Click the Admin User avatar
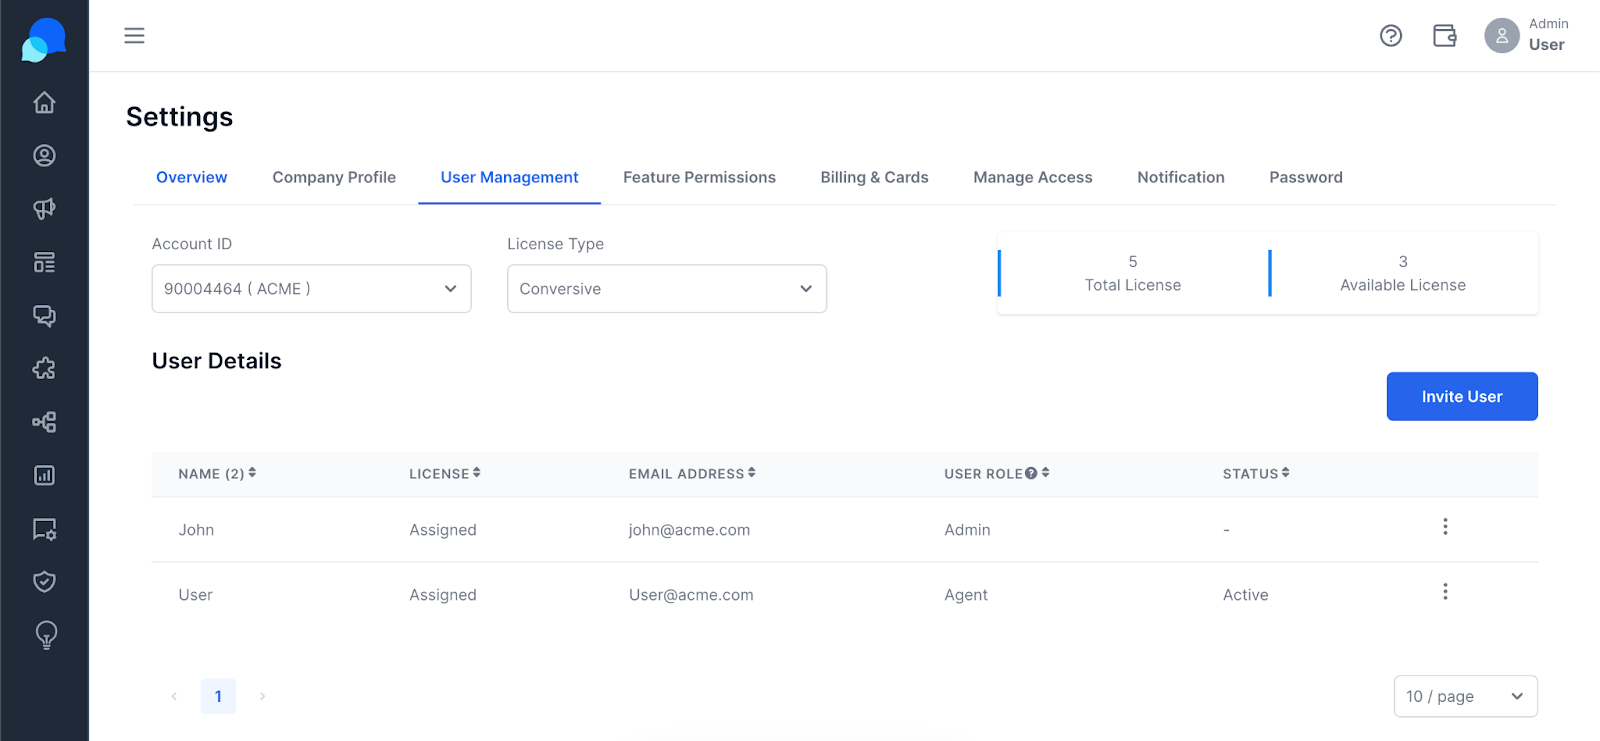The width and height of the screenshot is (1600, 741). click(1502, 36)
